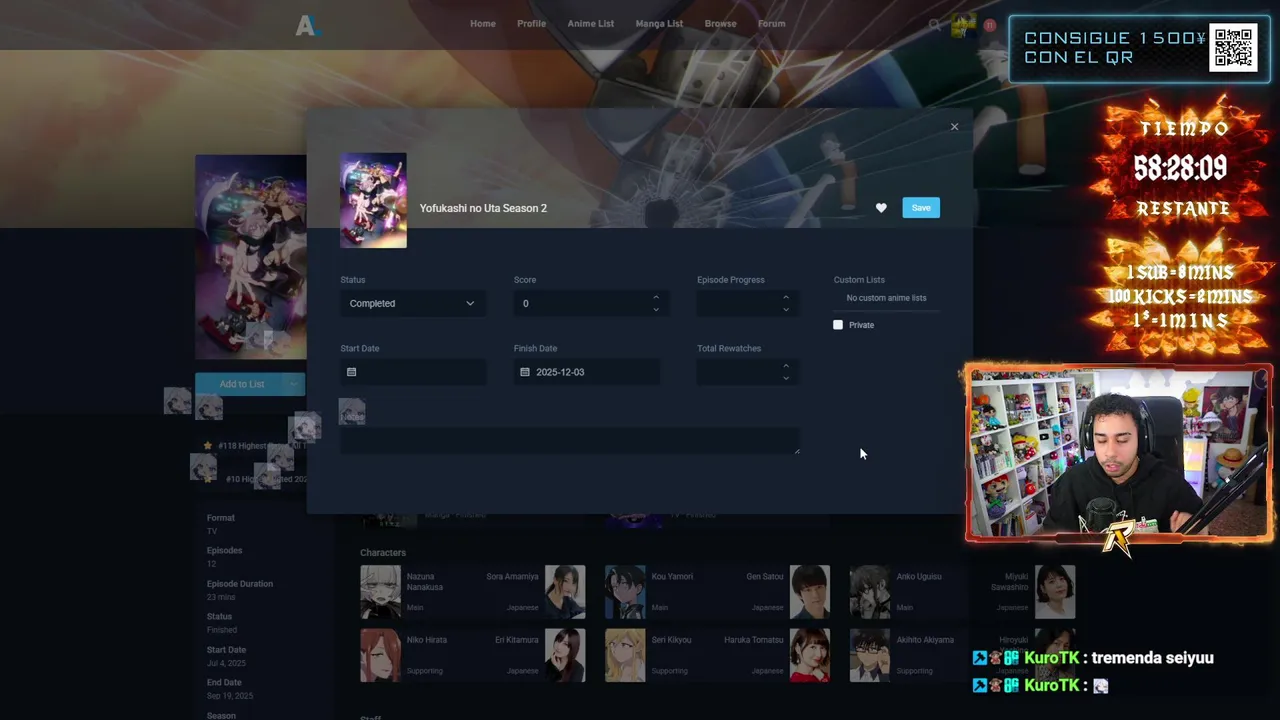This screenshot has width=1280, height=720.
Task: Open voice actor Gen Satou's photo
Action: pos(810,592)
